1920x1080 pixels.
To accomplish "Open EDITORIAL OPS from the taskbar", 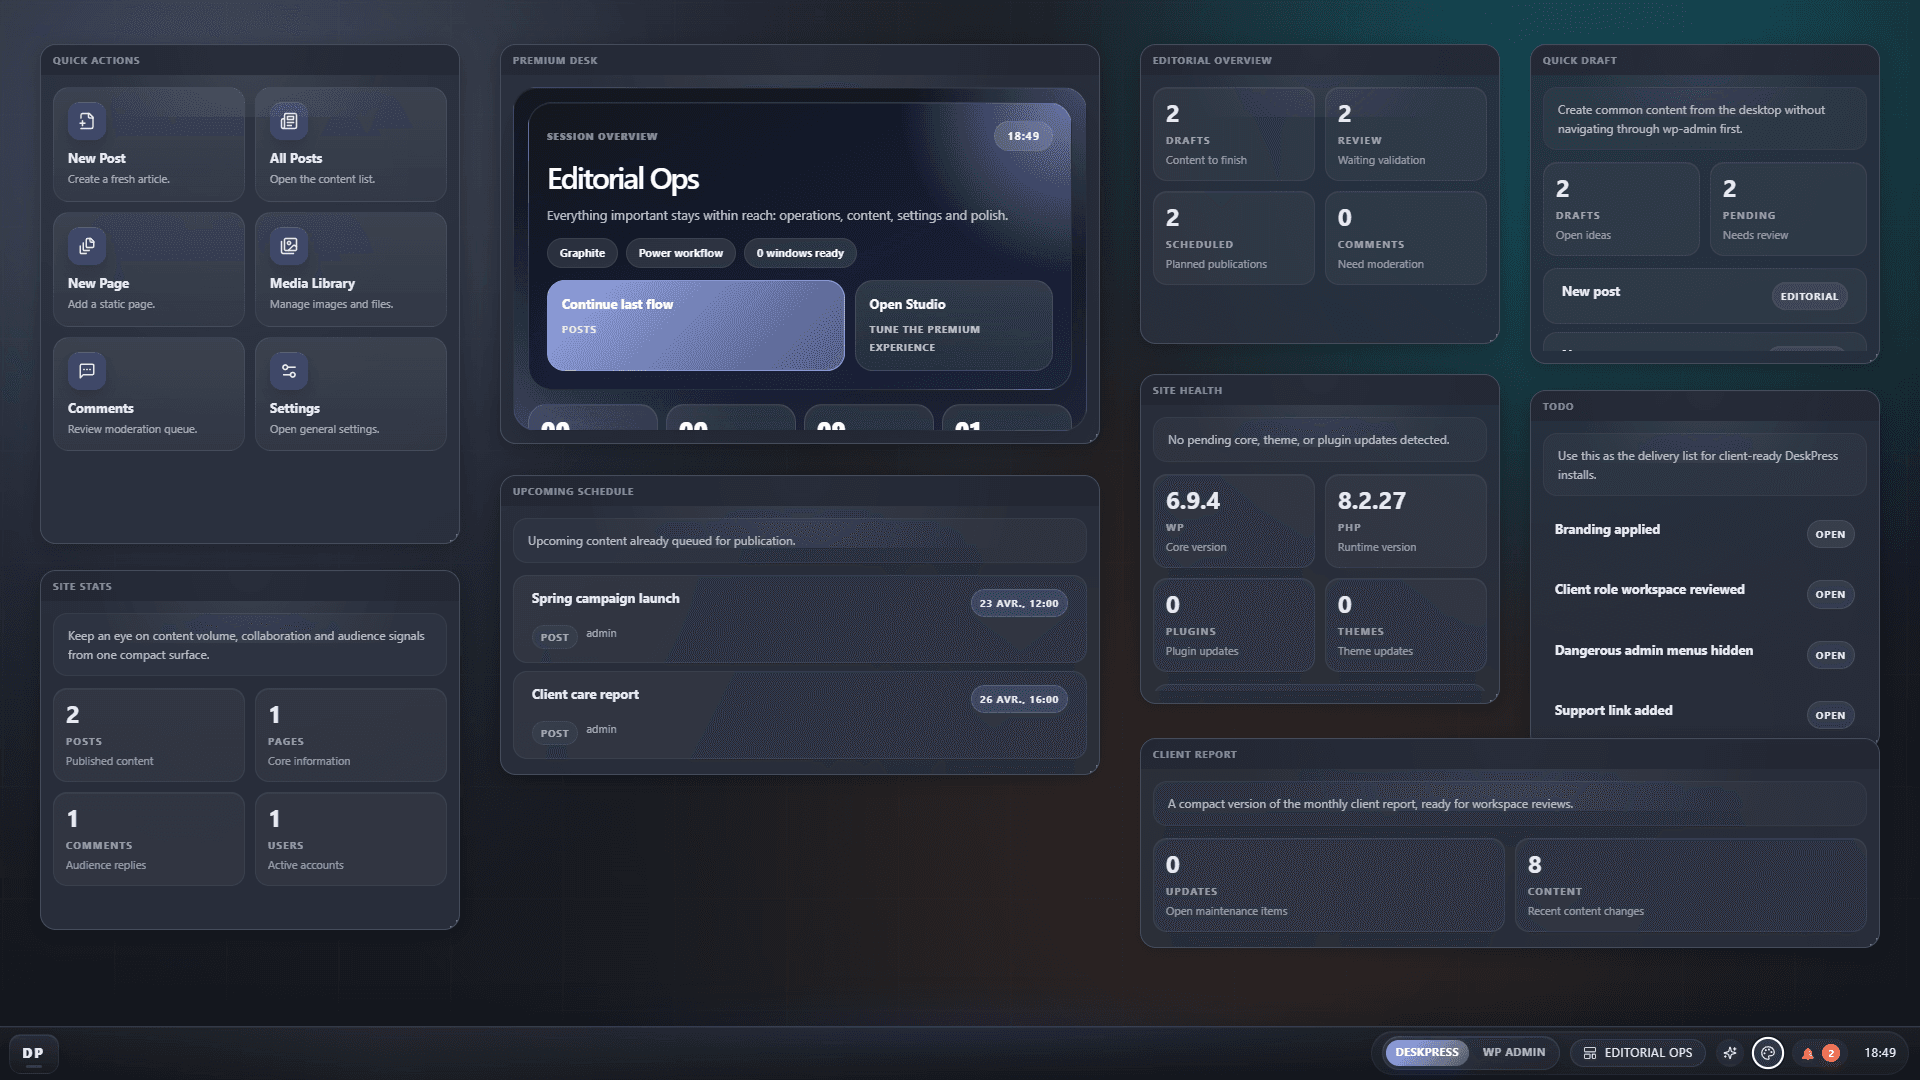I will 1637,1052.
